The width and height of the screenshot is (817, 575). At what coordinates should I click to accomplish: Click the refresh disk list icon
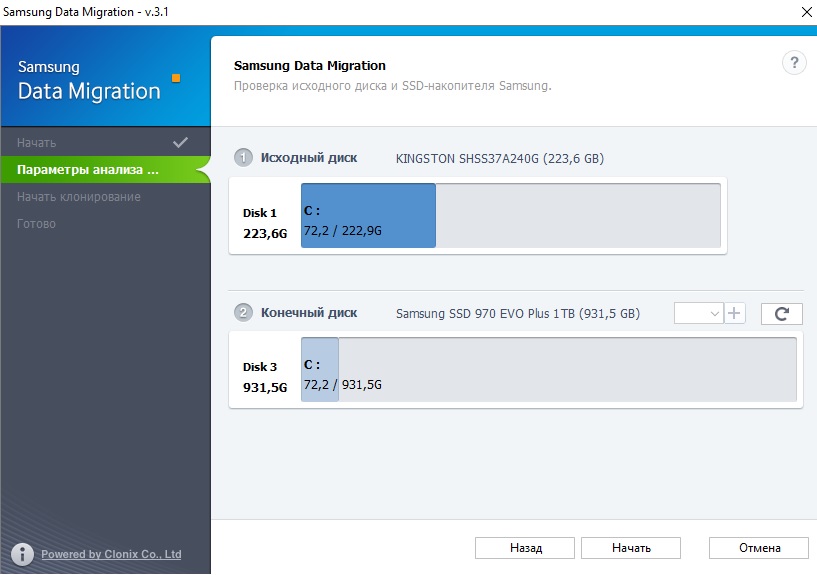click(782, 314)
